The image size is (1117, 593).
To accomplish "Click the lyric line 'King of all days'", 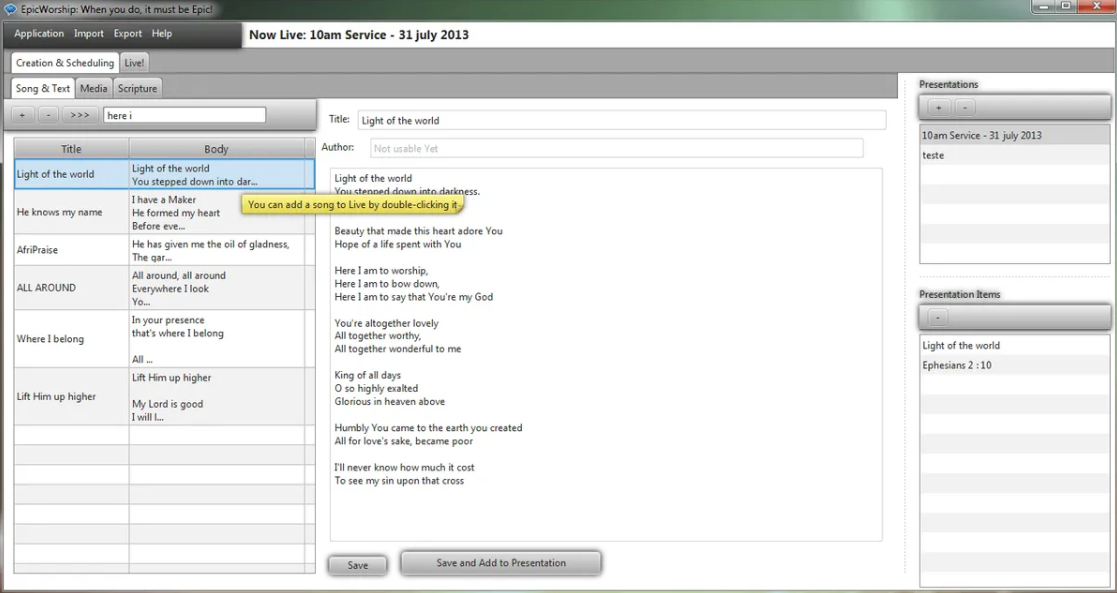I will point(368,376).
